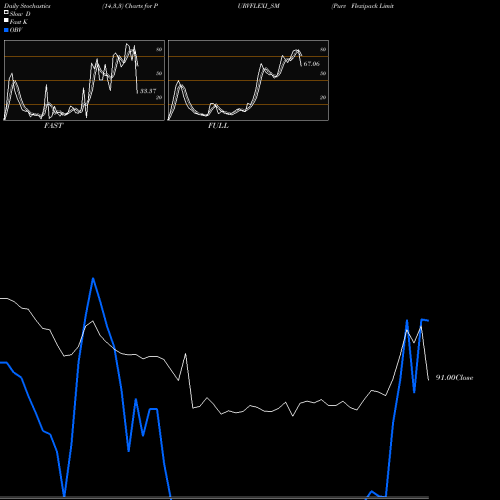Click the FULL chart label
This screenshot has width=500, height=500.
218,126
